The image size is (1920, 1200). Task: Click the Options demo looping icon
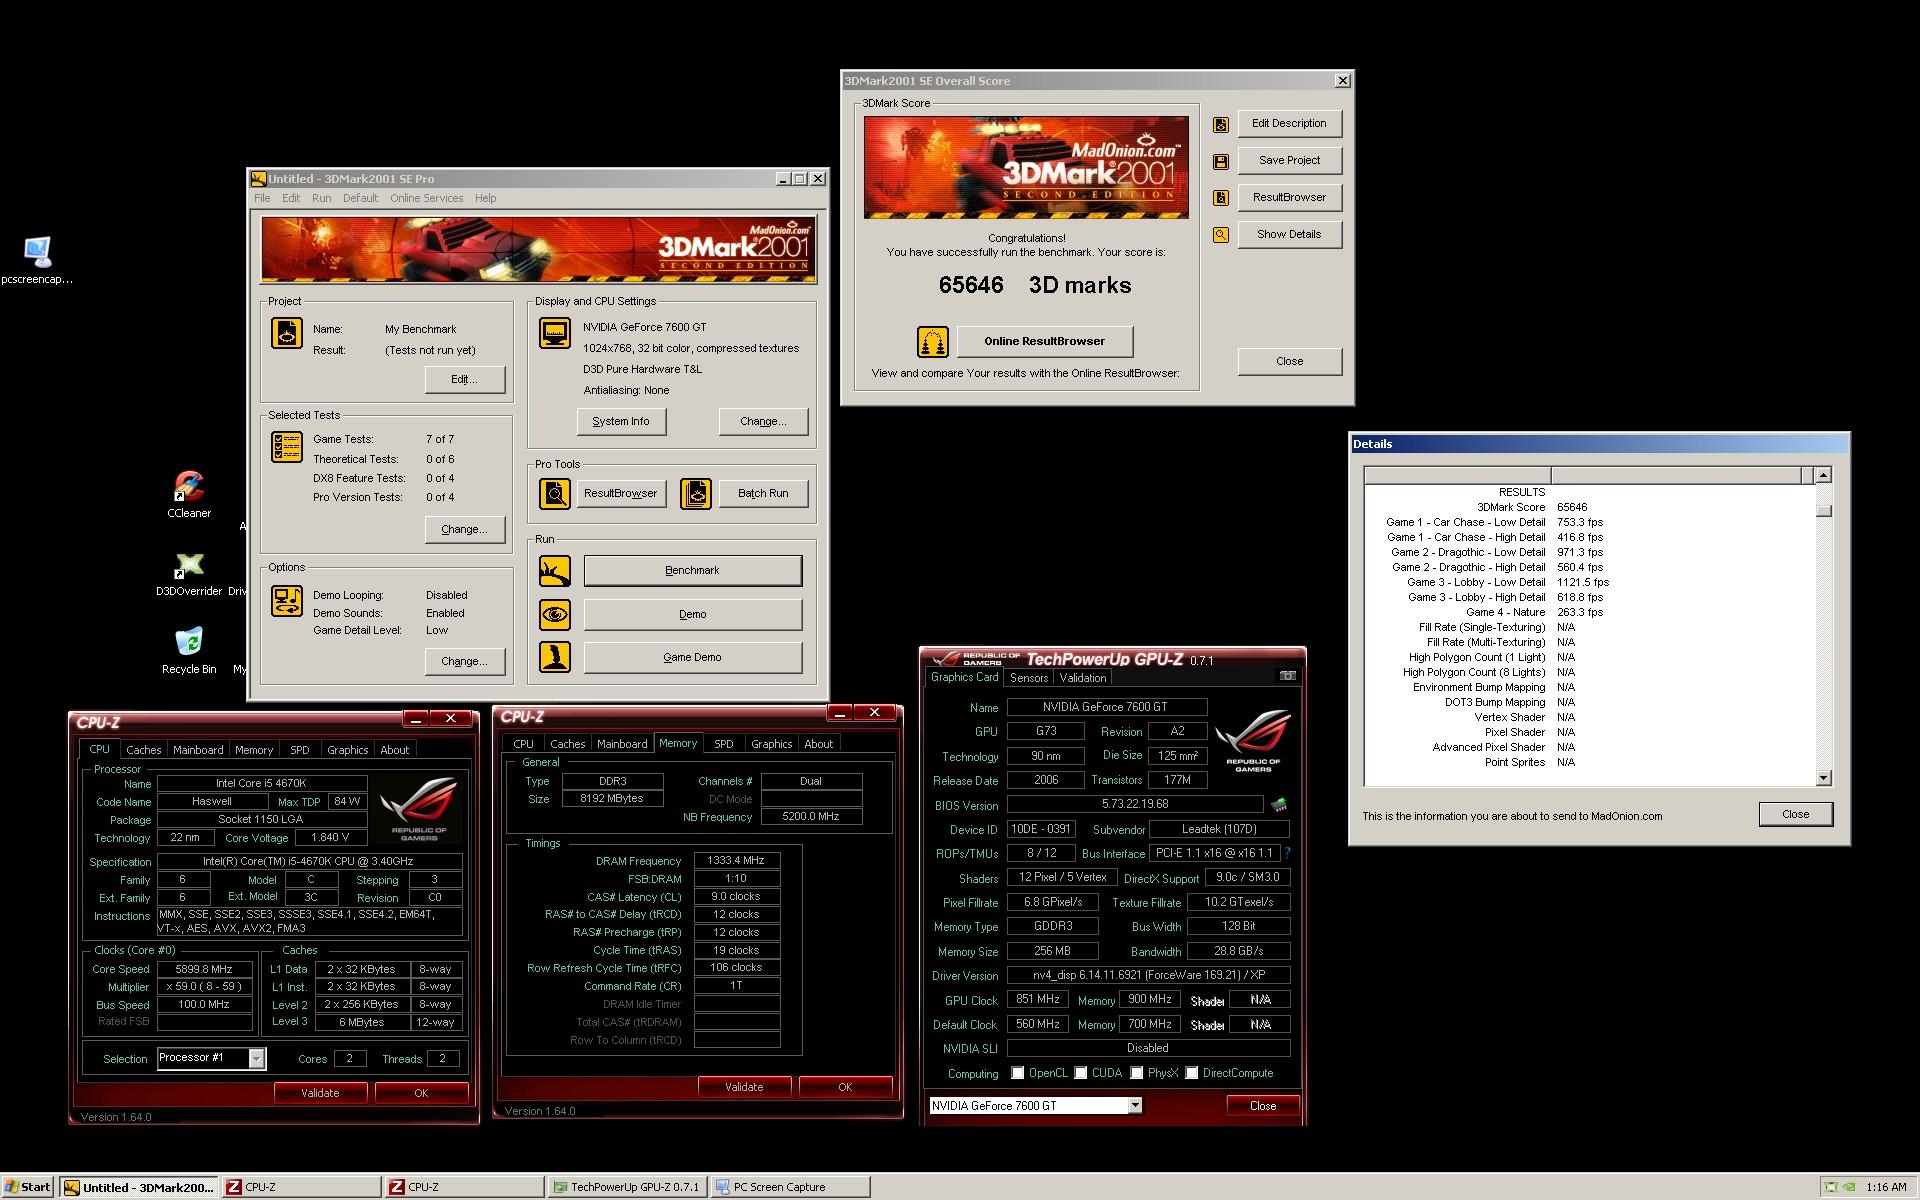(287, 601)
